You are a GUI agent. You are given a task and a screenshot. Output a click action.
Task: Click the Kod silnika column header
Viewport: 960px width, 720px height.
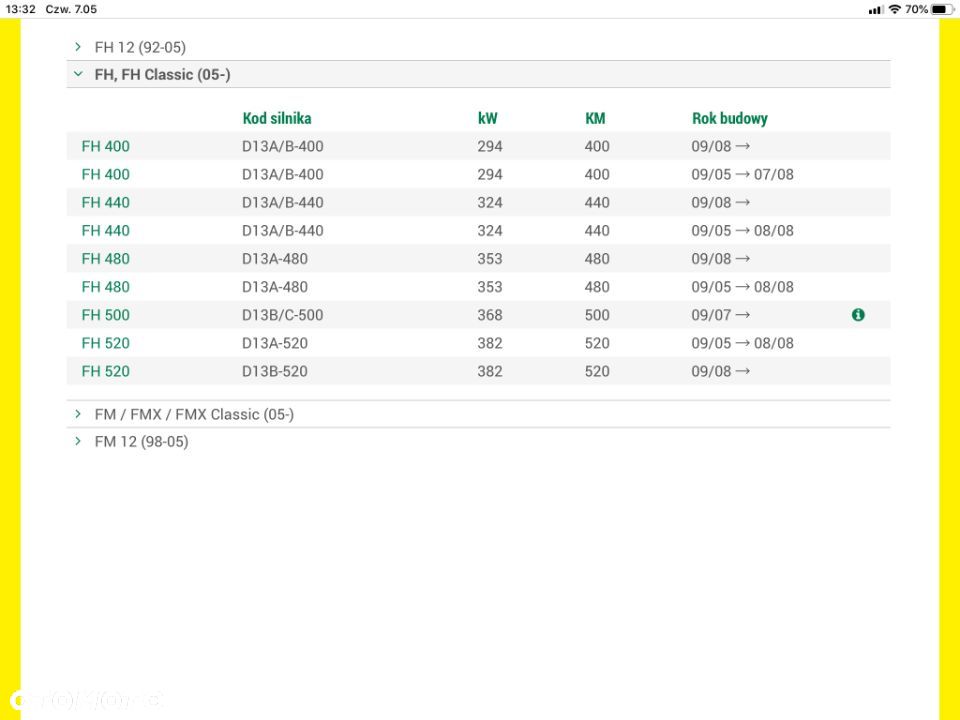click(x=277, y=118)
